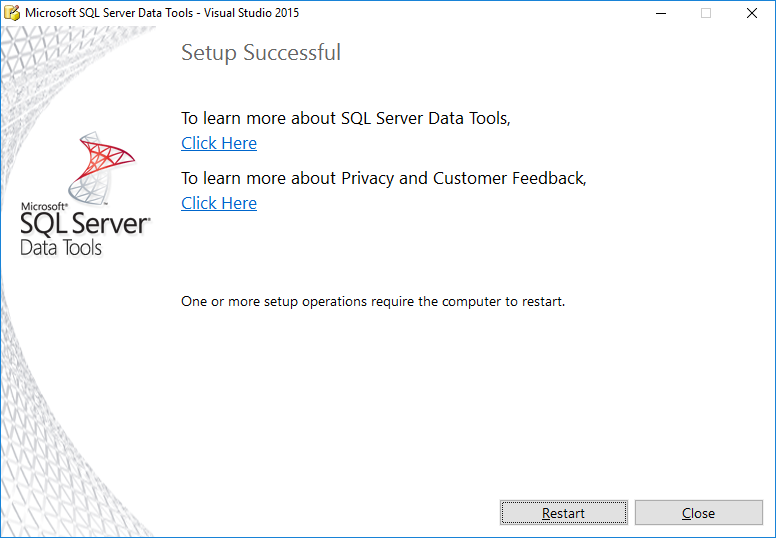Screen dimensions: 776x538
Task: Click the SQL Server wordmark
Action: click(x=85, y=223)
